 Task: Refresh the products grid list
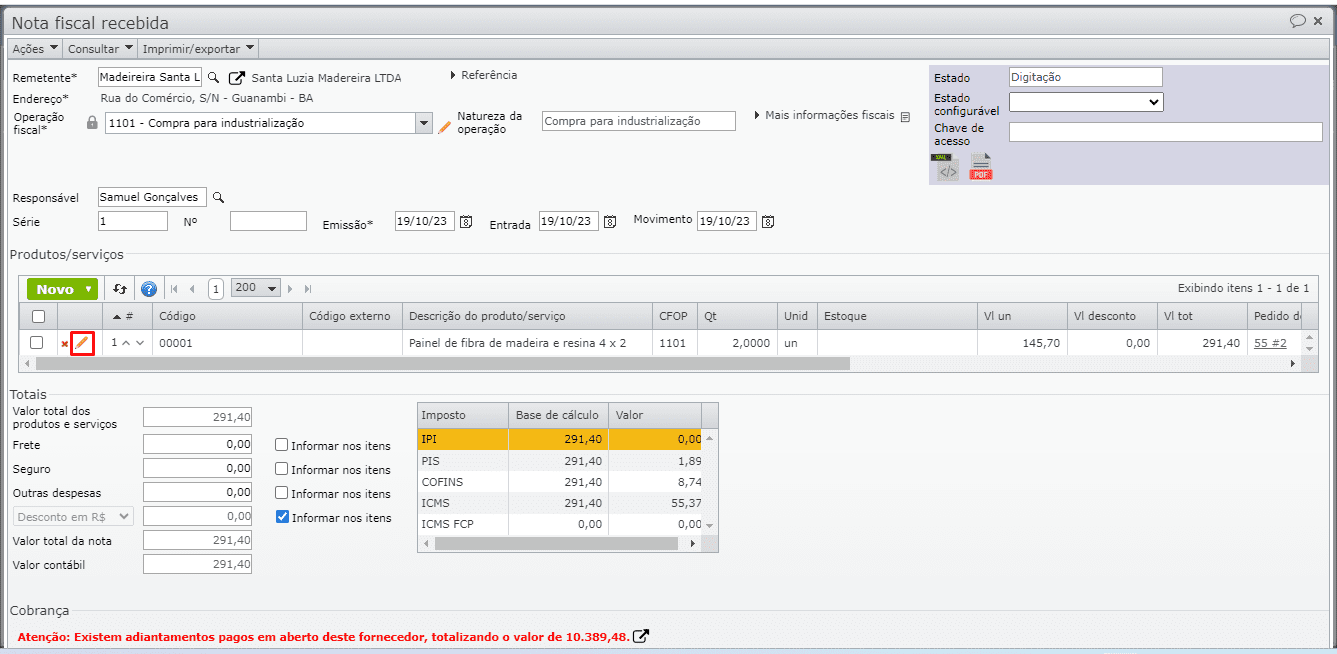click(120, 289)
